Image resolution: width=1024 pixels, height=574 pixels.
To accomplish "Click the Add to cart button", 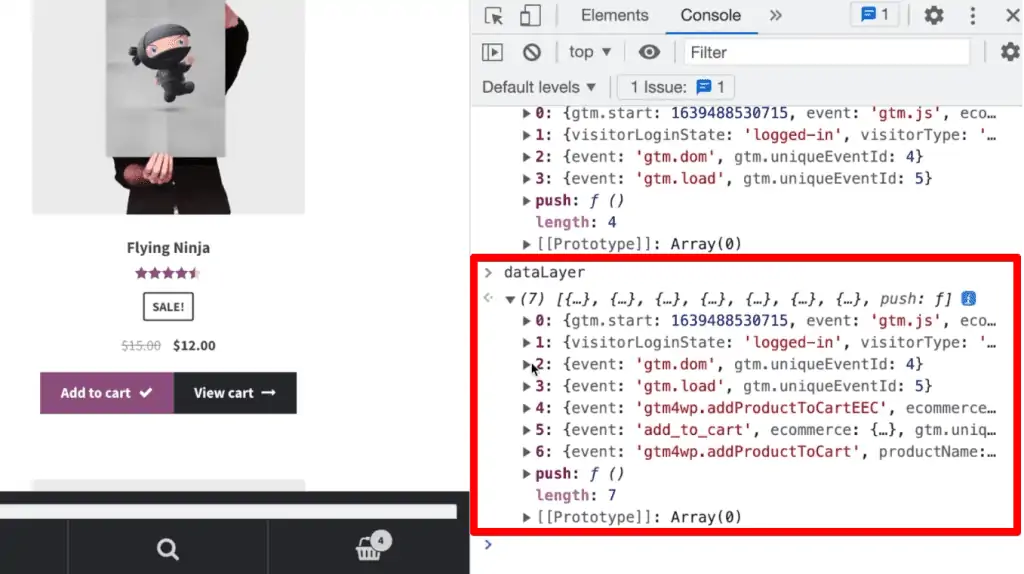I will (106, 393).
